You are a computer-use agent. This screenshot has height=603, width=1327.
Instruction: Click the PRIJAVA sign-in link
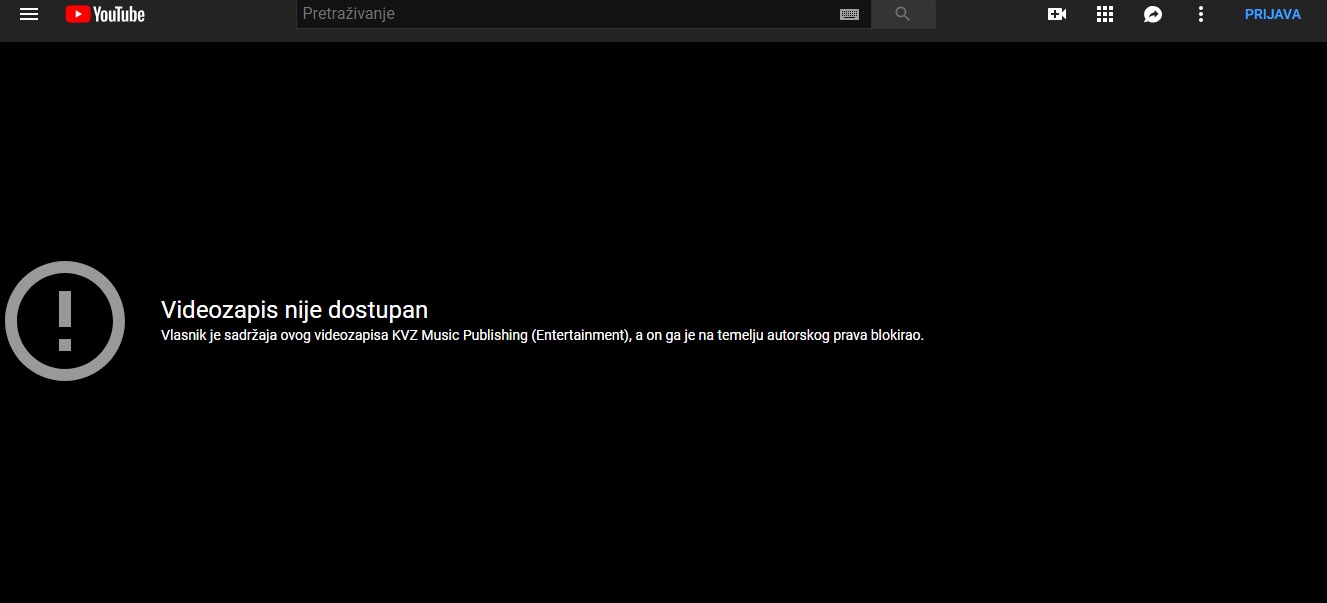(x=1272, y=14)
